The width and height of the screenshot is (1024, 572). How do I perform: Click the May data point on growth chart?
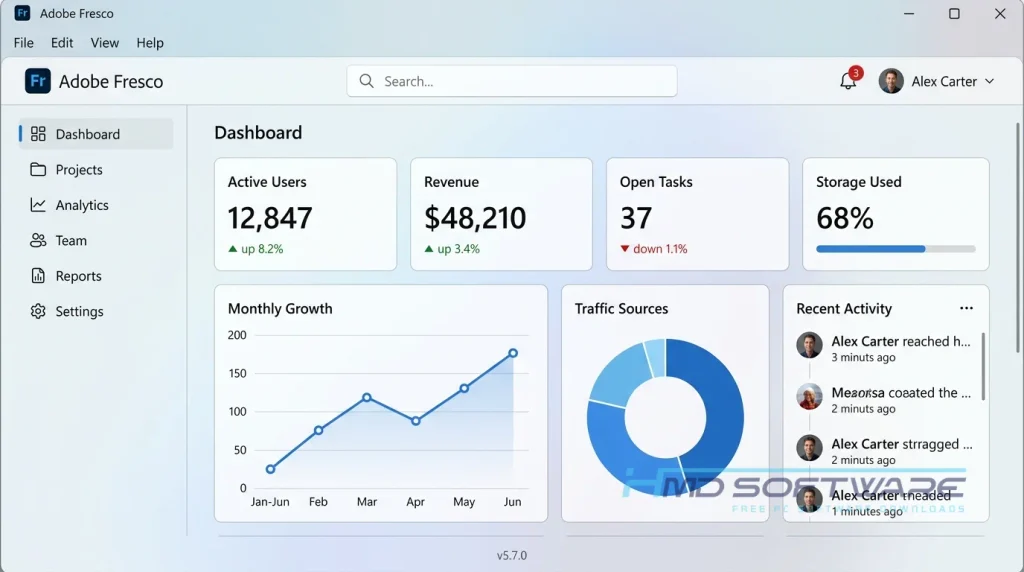tap(464, 389)
